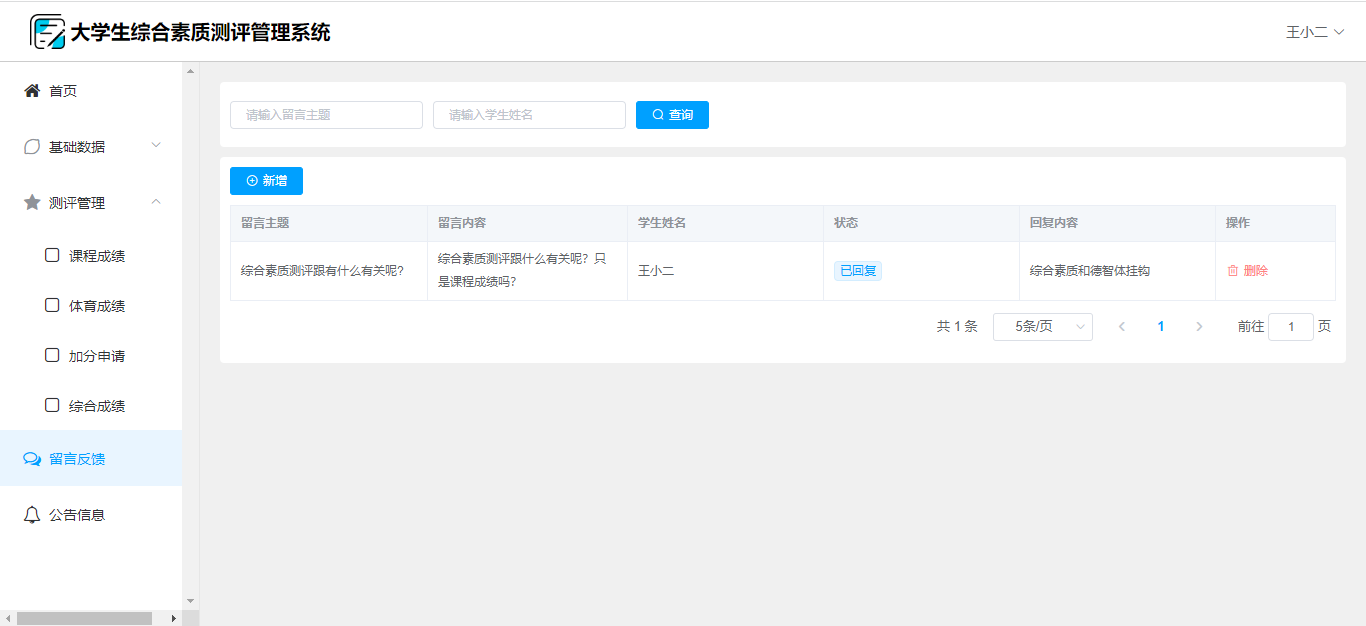Image resolution: width=1366 pixels, height=626 pixels.
Task: Click the bell icon for 公告信息
Action: [x=32, y=515]
